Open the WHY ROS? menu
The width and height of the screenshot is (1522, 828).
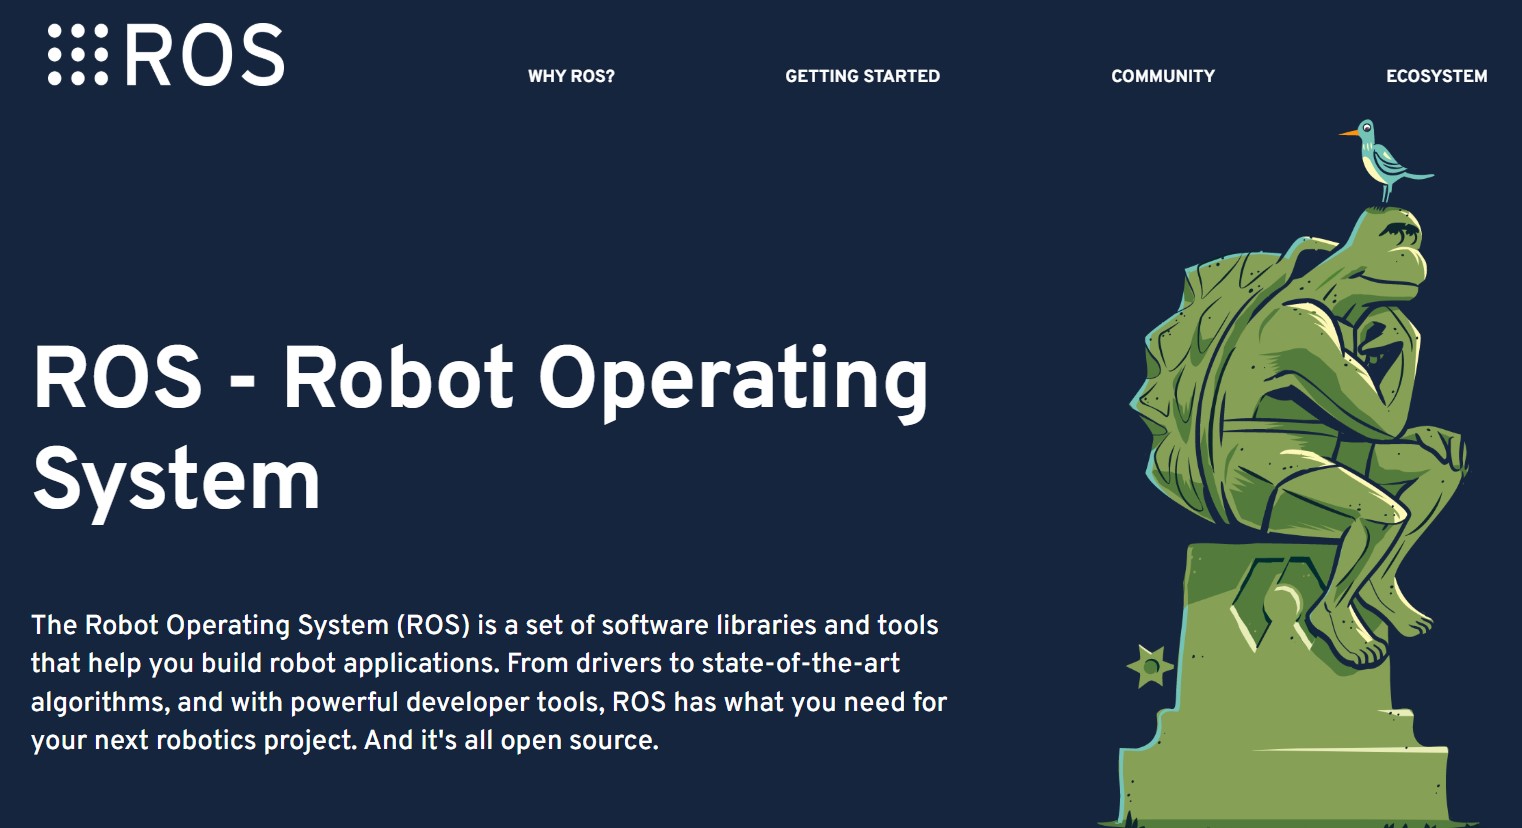(x=571, y=76)
